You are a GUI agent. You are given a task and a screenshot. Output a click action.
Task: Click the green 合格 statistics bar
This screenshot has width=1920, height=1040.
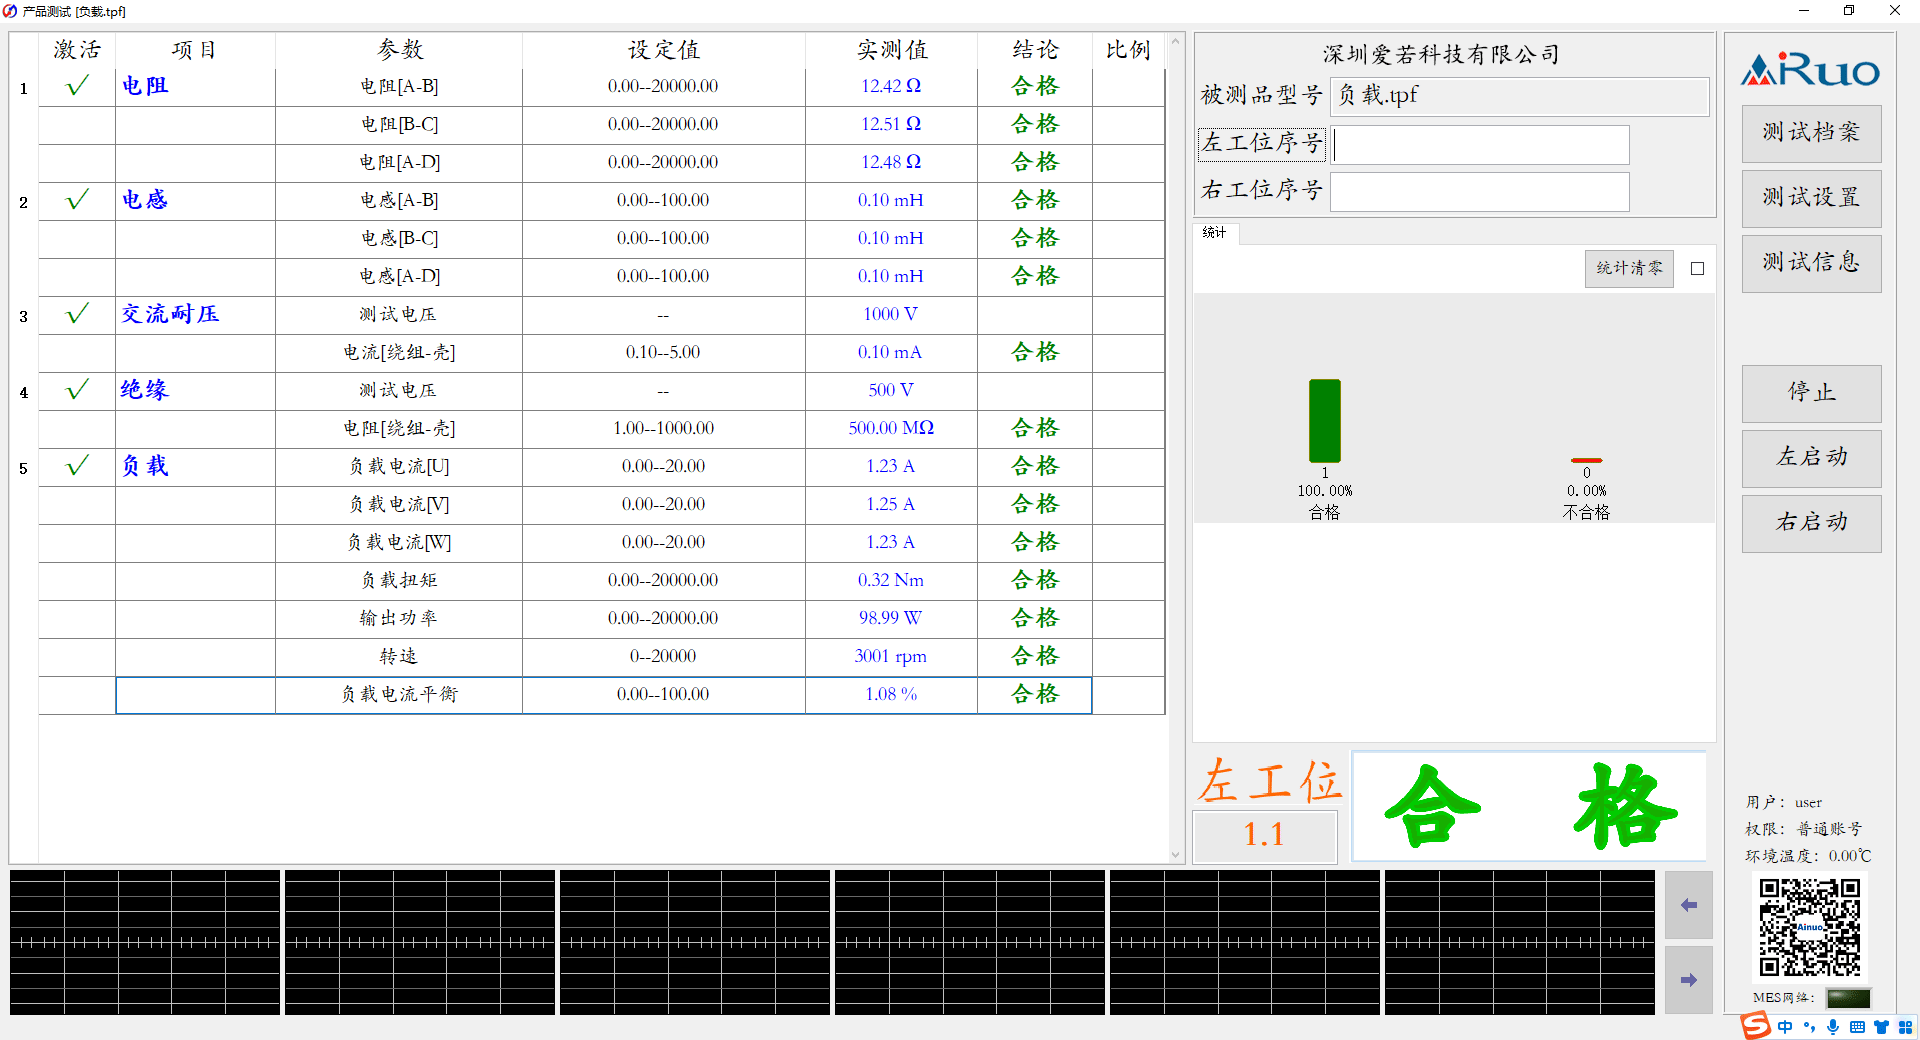pos(1324,420)
